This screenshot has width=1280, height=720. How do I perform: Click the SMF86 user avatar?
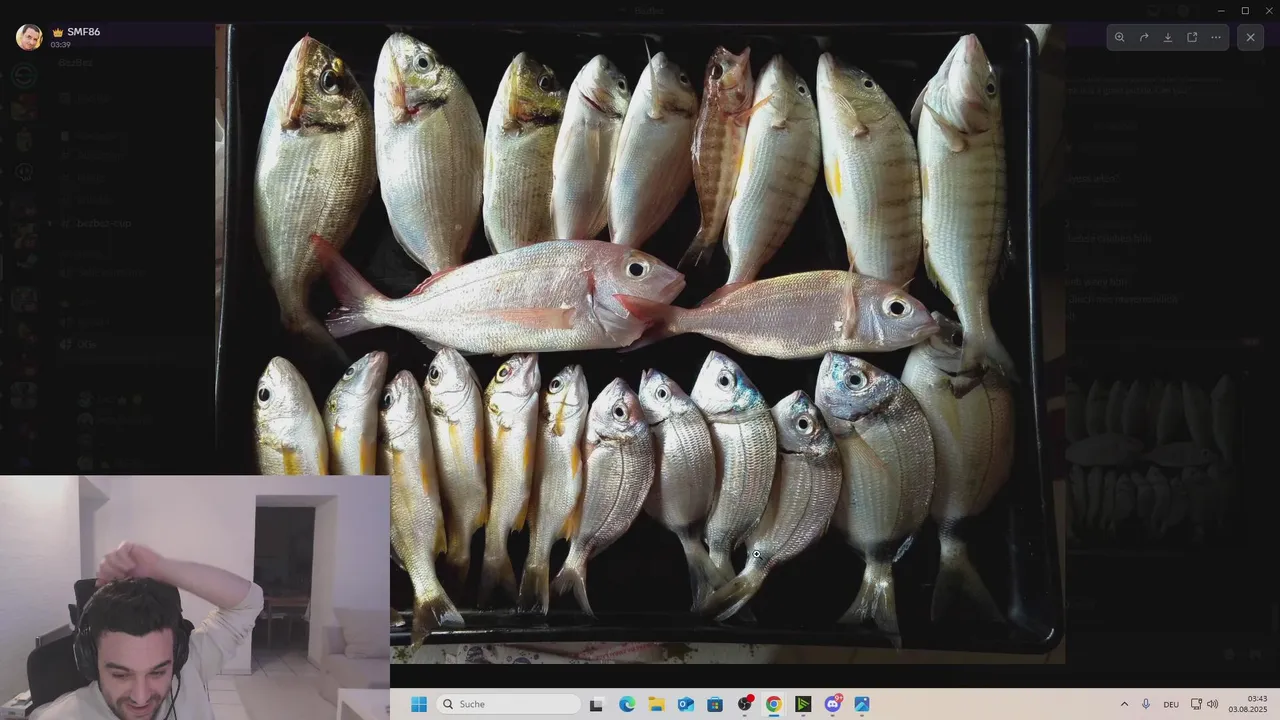click(x=29, y=37)
